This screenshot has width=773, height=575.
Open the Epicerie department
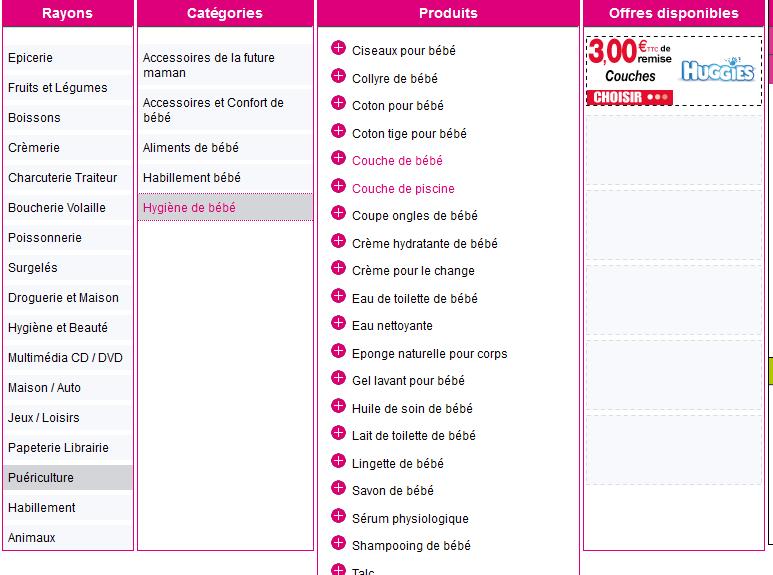click(30, 58)
